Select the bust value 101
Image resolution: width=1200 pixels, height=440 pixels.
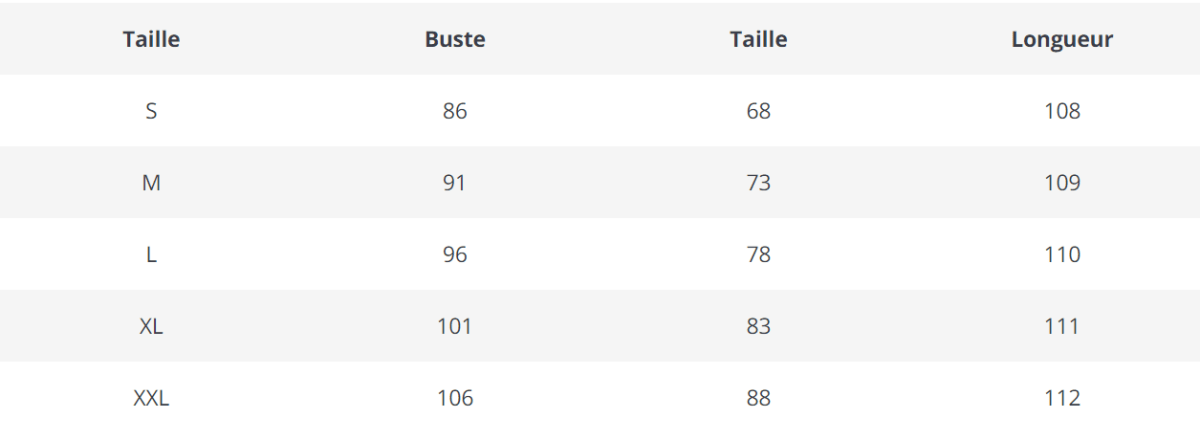coord(455,326)
